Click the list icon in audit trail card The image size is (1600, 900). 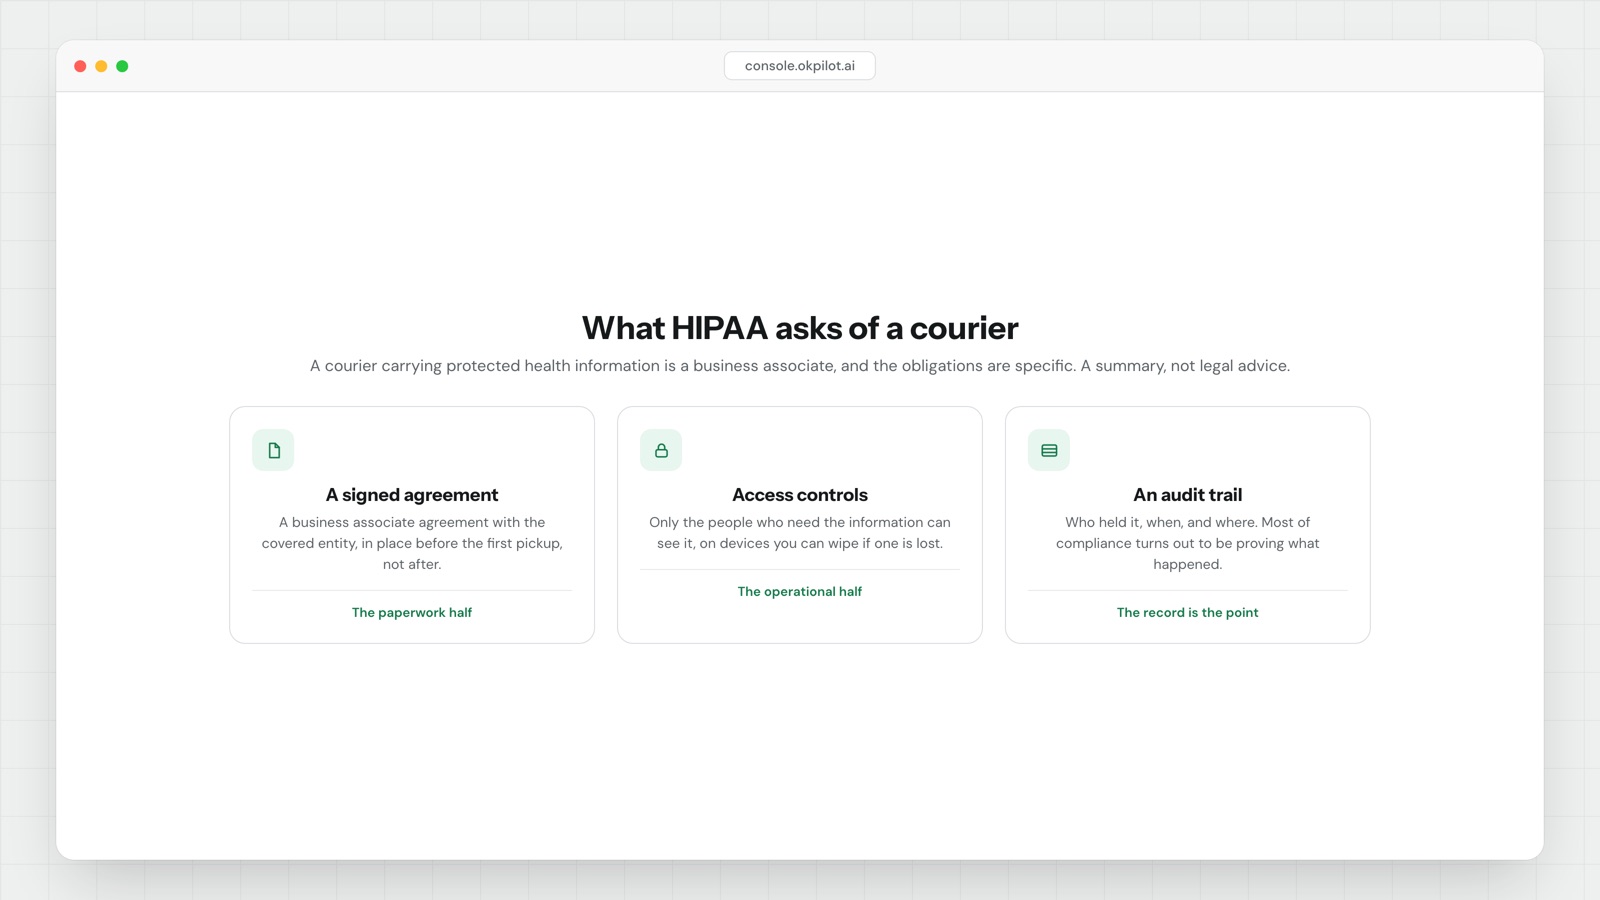(x=1049, y=450)
